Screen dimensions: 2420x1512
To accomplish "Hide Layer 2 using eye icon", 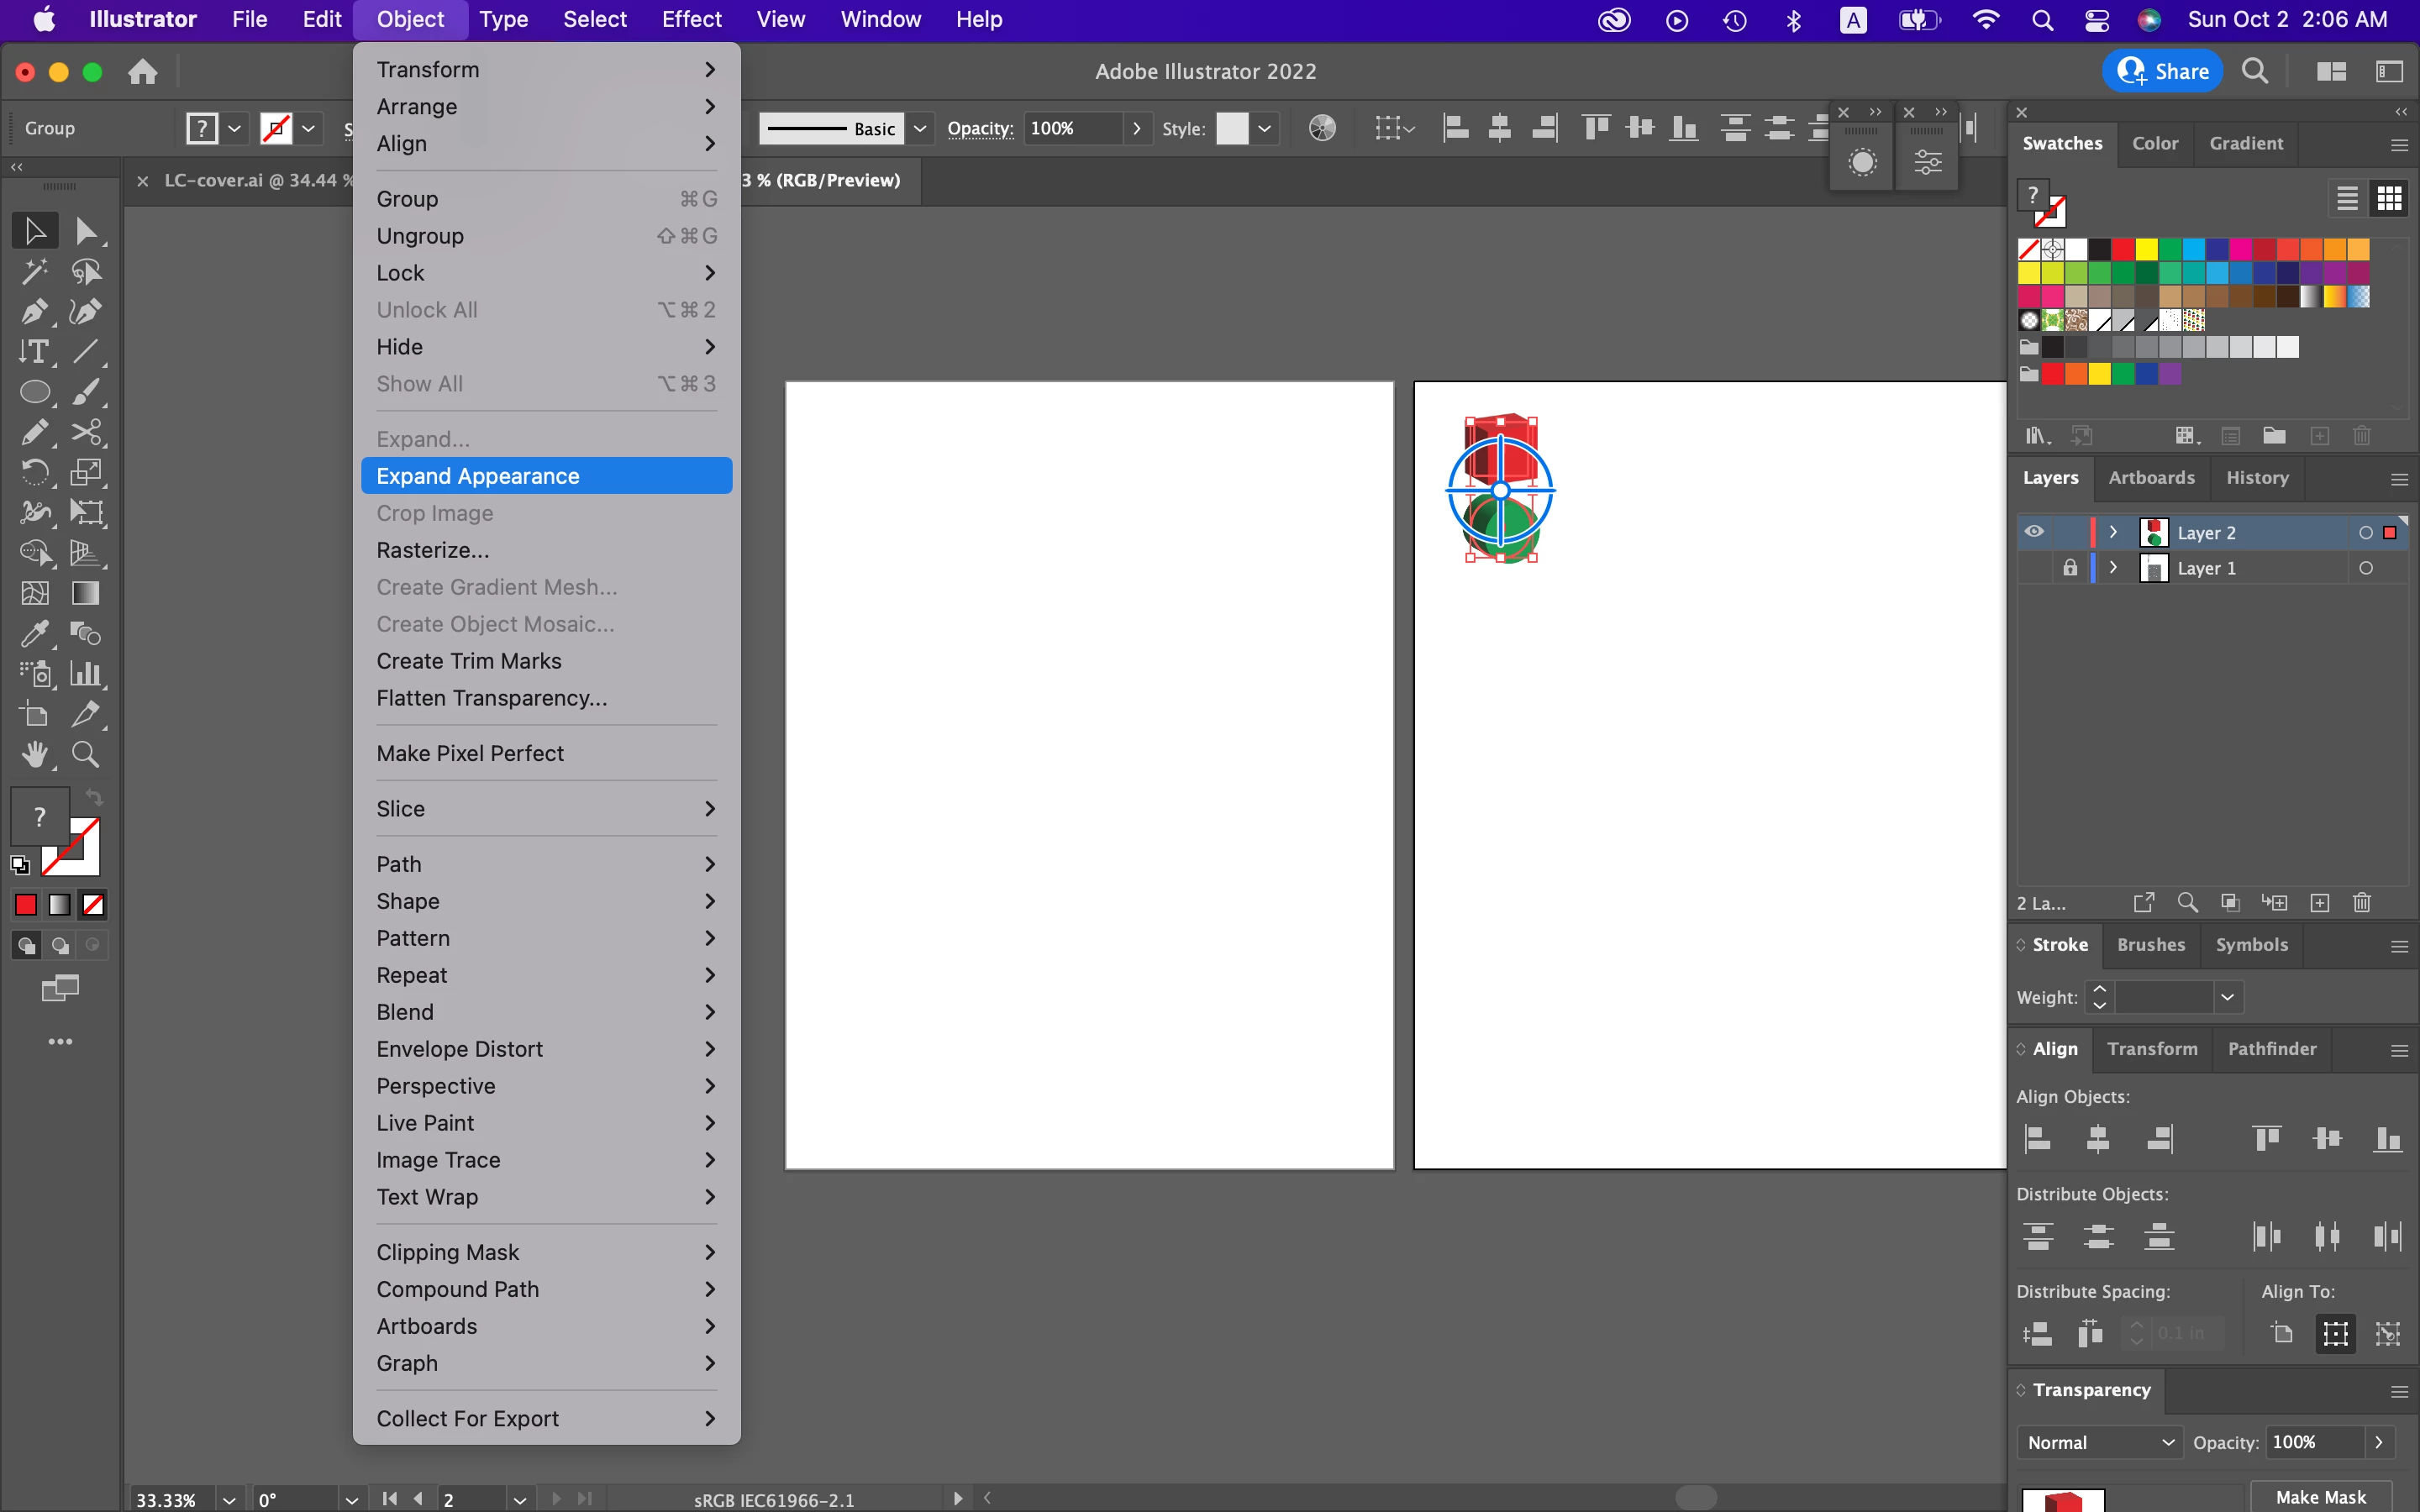I will [x=2034, y=532].
